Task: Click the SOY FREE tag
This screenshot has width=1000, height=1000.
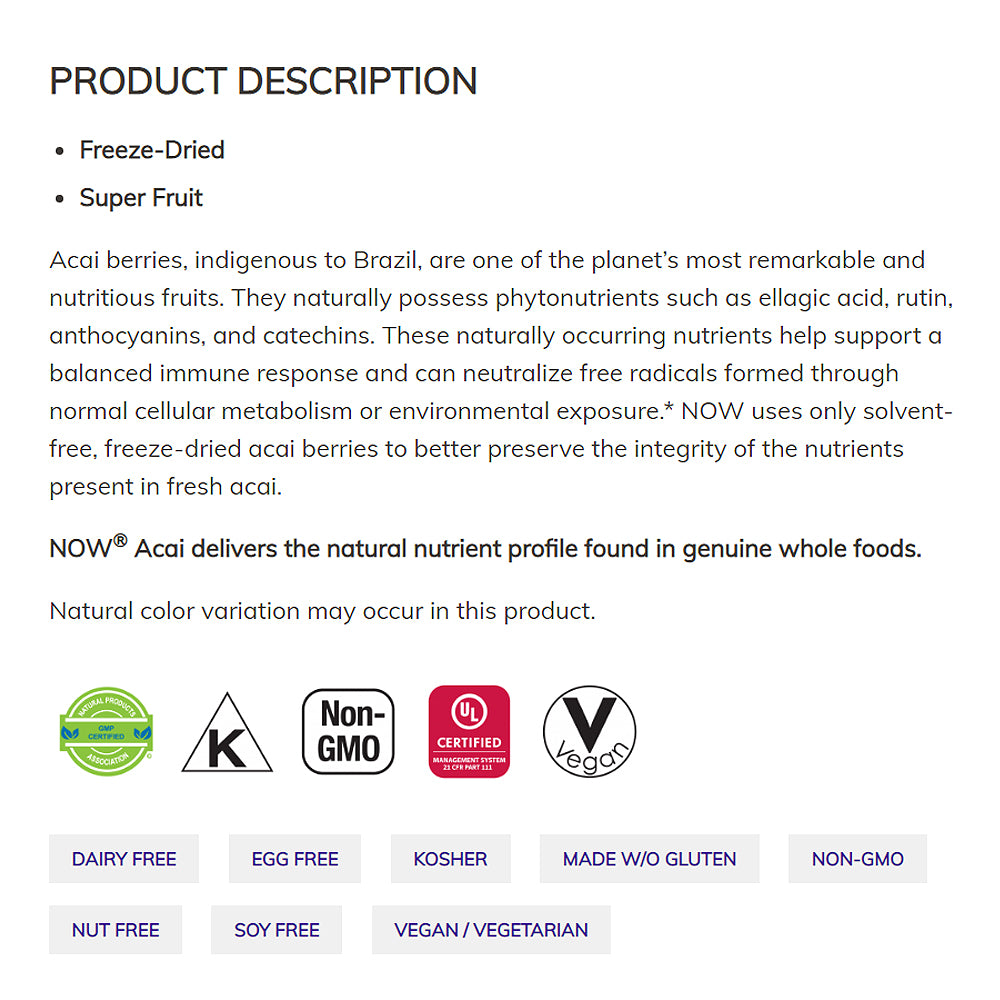Action: (277, 930)
